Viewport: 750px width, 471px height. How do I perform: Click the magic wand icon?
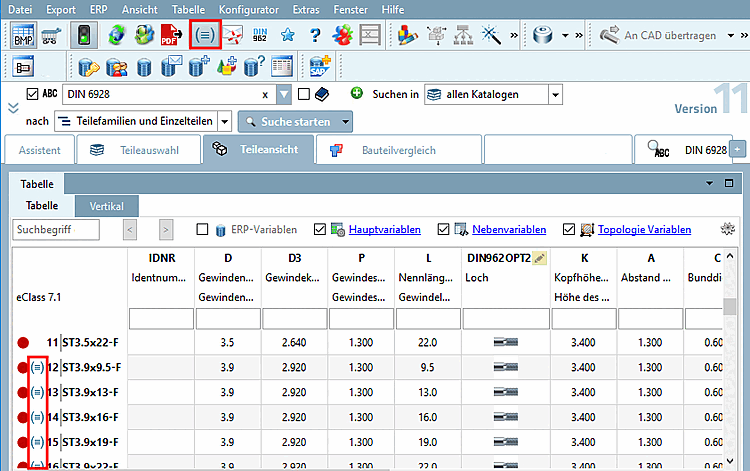490,35
